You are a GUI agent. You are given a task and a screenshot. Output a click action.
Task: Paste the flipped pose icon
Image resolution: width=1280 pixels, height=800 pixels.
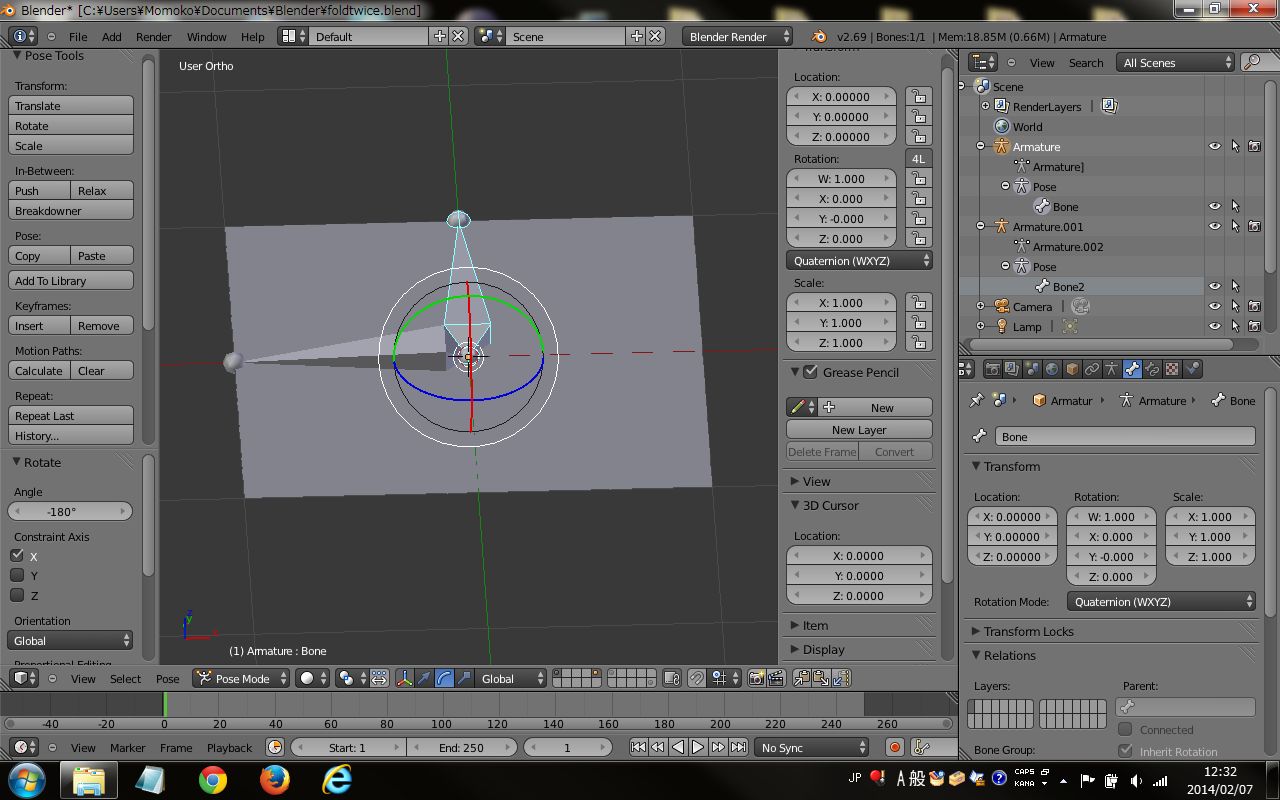(x=840, y=678)
